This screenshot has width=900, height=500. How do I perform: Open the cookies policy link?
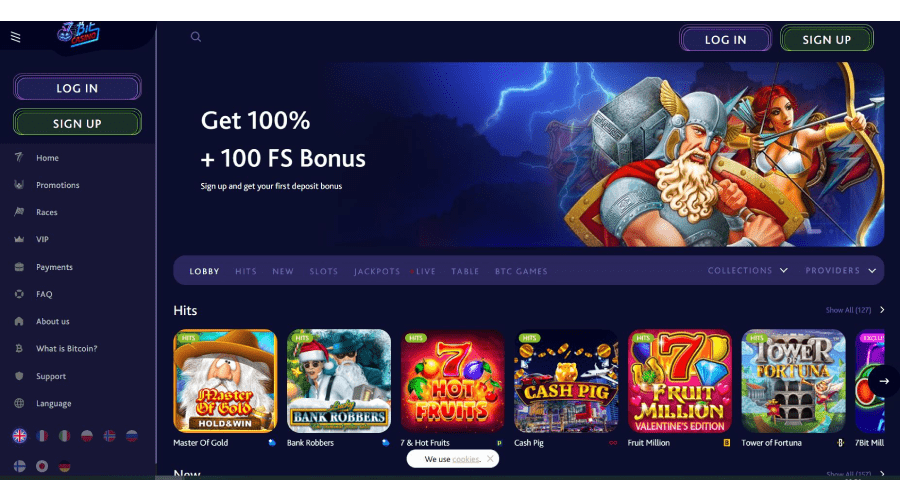[x=465, y=459]
